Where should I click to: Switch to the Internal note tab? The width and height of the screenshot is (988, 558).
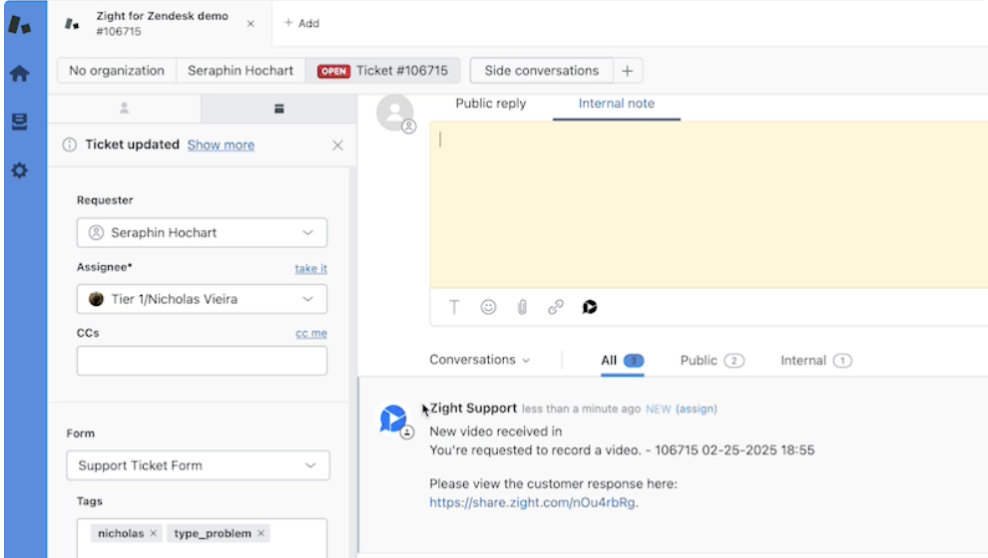coord(616,103)
